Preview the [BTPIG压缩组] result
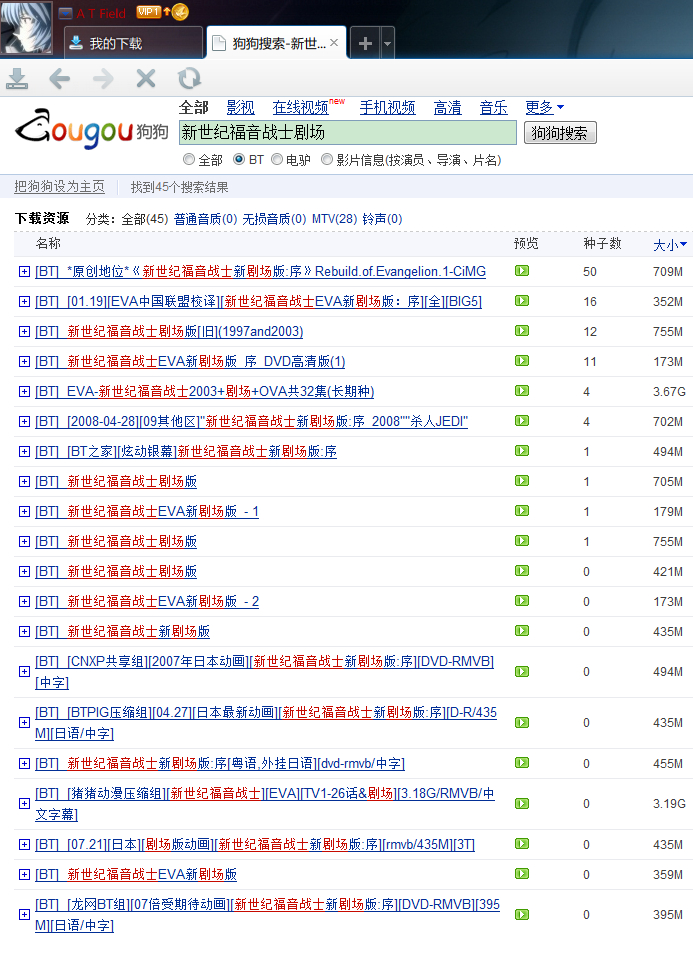693x954 pixels. (522, 722)
